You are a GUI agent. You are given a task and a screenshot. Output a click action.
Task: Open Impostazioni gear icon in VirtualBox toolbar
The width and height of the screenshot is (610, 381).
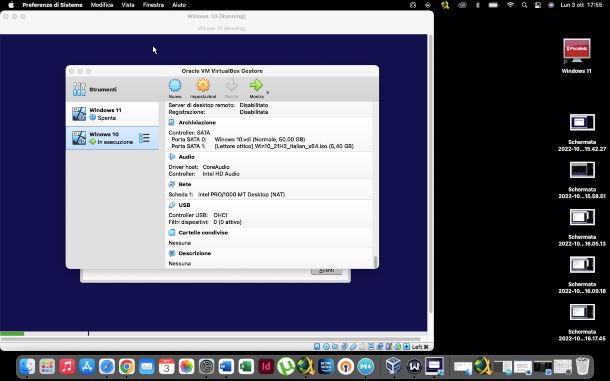click(203, 85)
